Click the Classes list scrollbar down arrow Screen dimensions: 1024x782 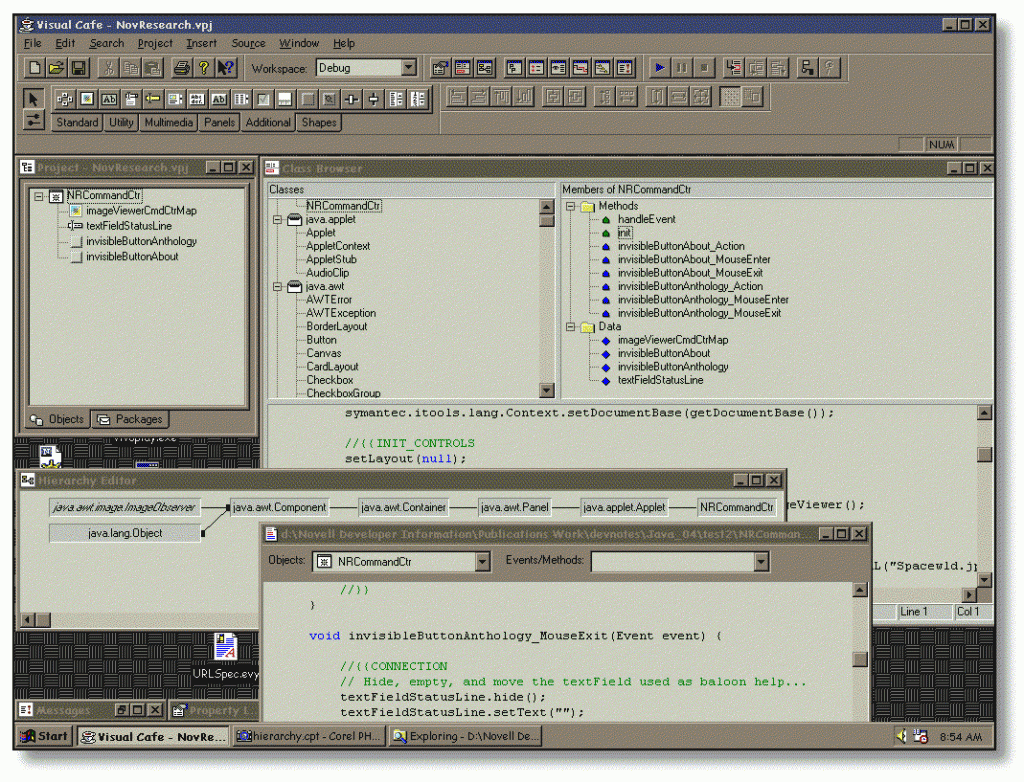(x=546, y=391)
